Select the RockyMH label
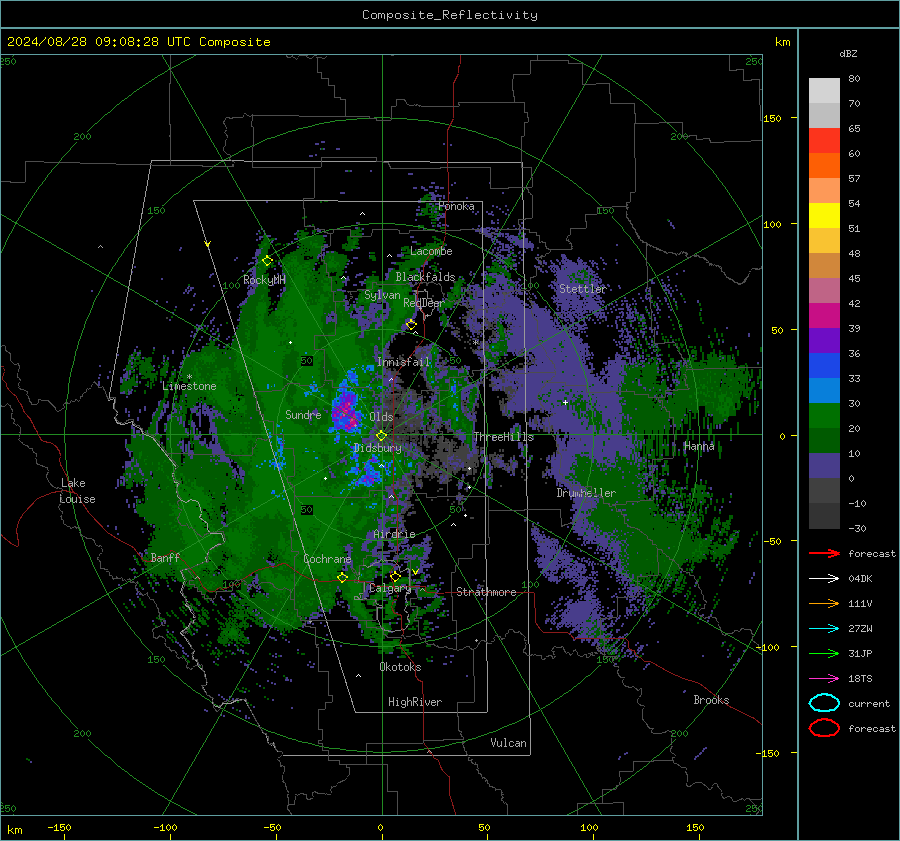The image size is (900, 841). 264,280
